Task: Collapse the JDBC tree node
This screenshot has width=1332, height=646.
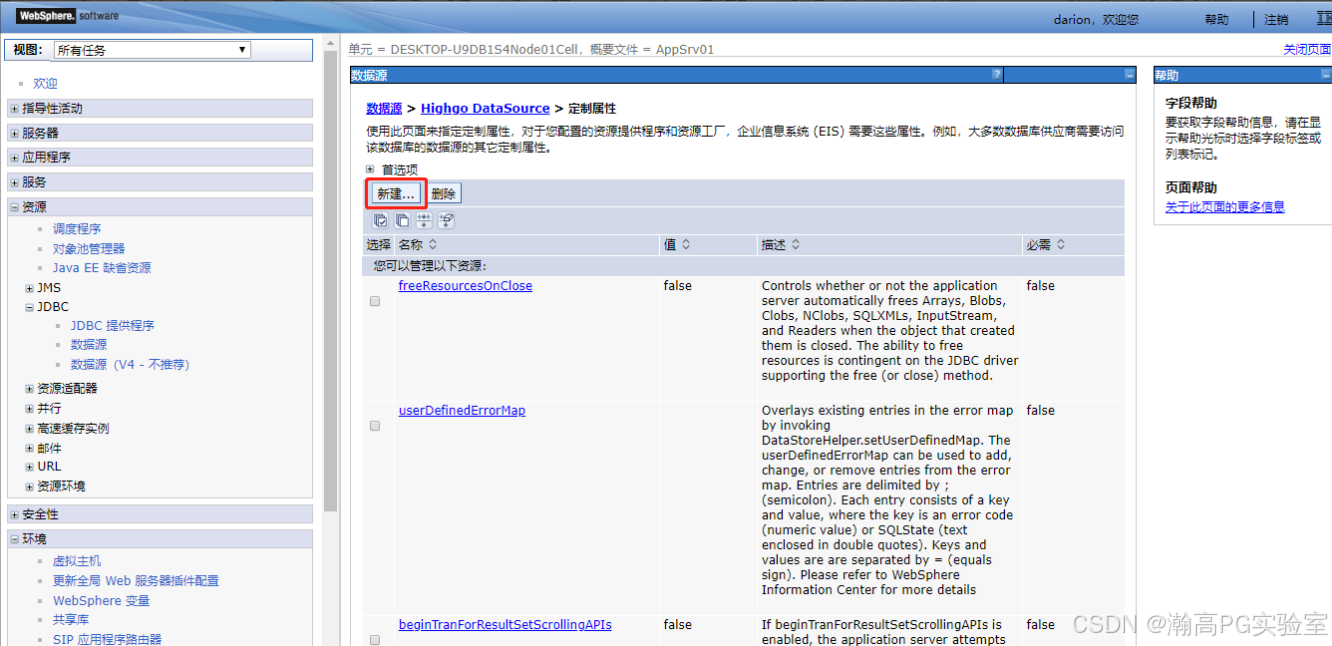Action: [x=29, y=307]
